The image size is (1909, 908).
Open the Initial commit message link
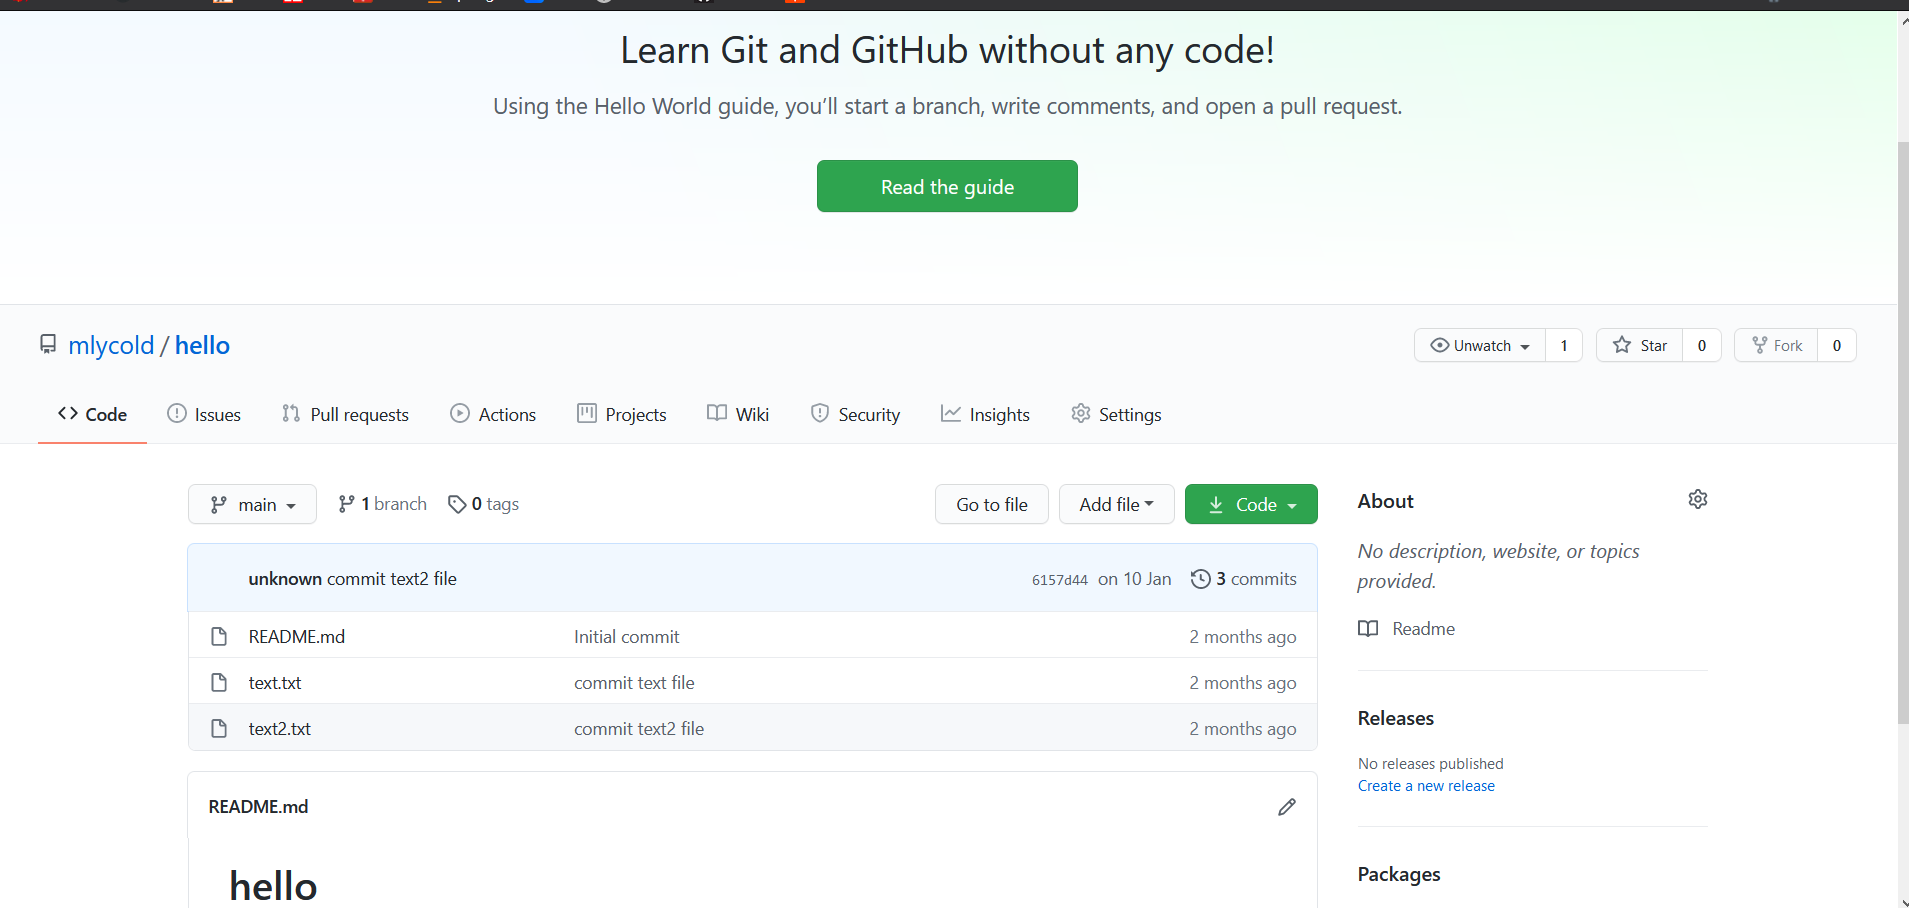pos(627,636)
